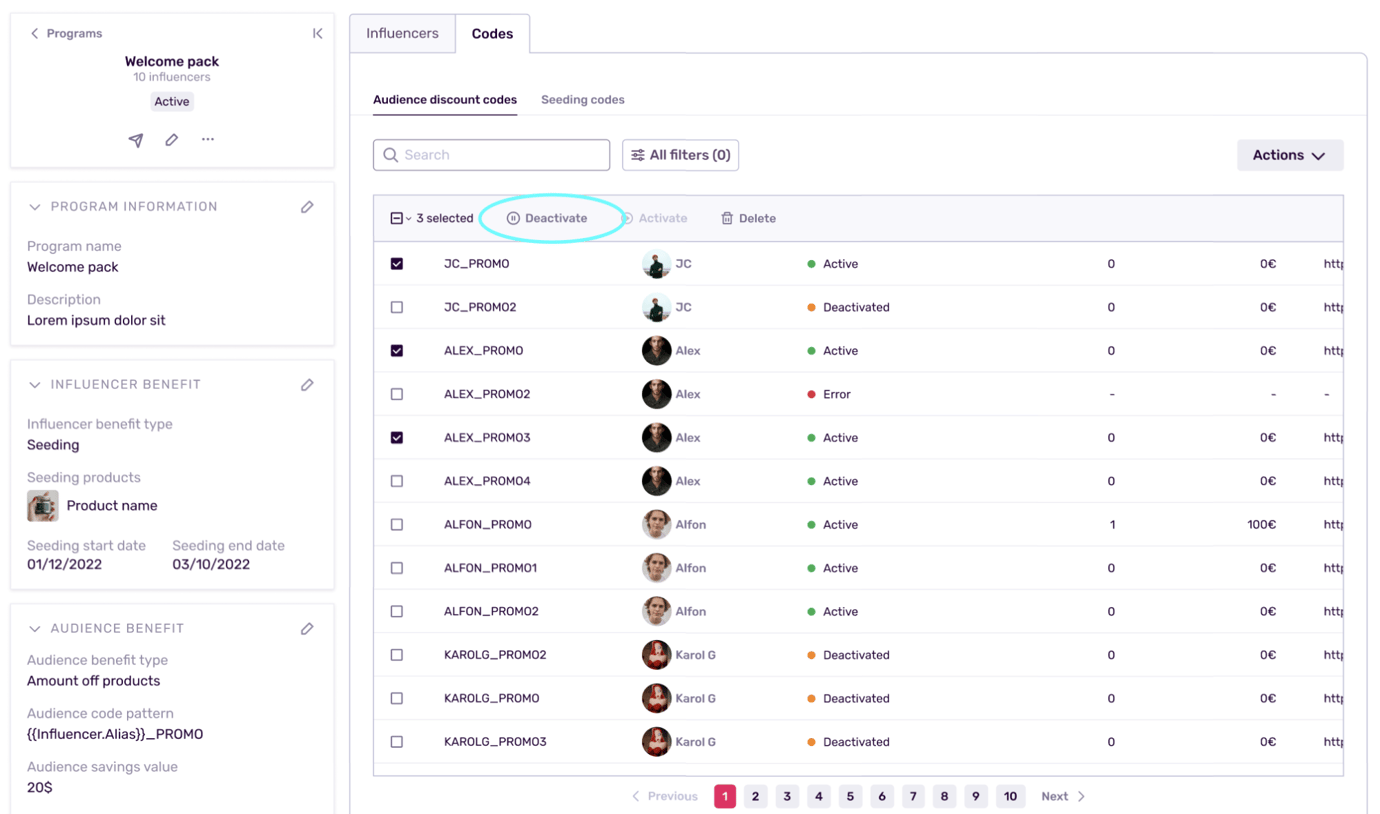The height and width of the screenshot is (814, 1380).
Task: Edit the Audience Benefit section
Action: click(307, 628)
